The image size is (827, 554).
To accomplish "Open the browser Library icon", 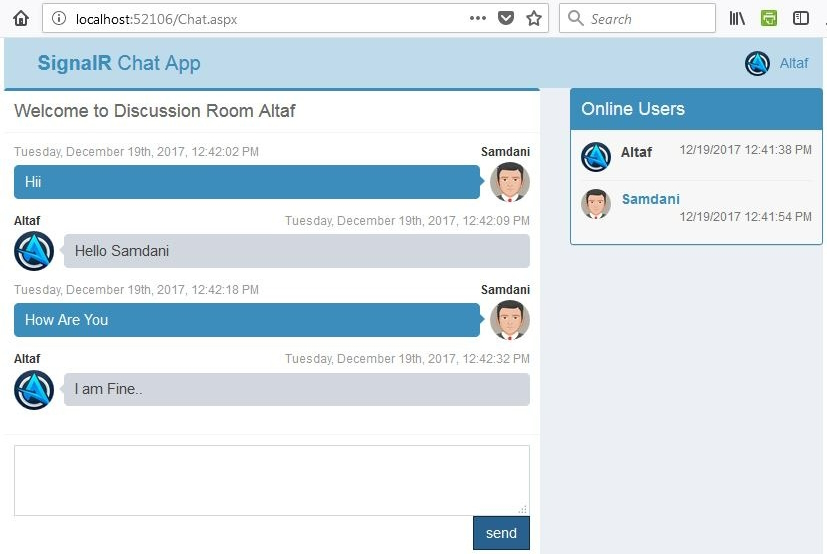I will click(737, 18).
